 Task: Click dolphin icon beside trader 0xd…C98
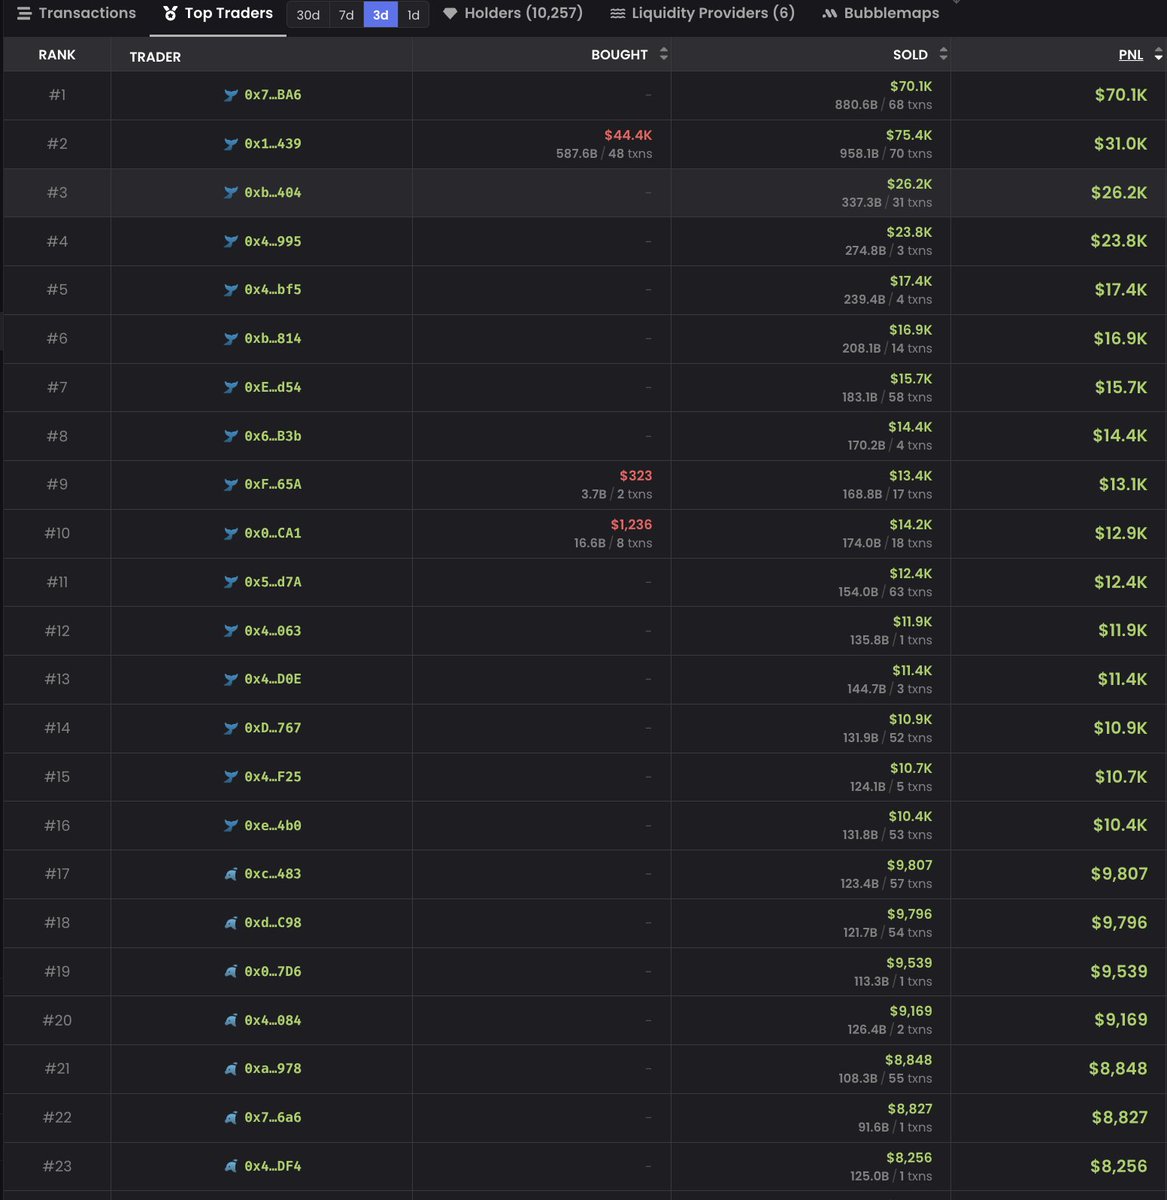click(231, 923)
